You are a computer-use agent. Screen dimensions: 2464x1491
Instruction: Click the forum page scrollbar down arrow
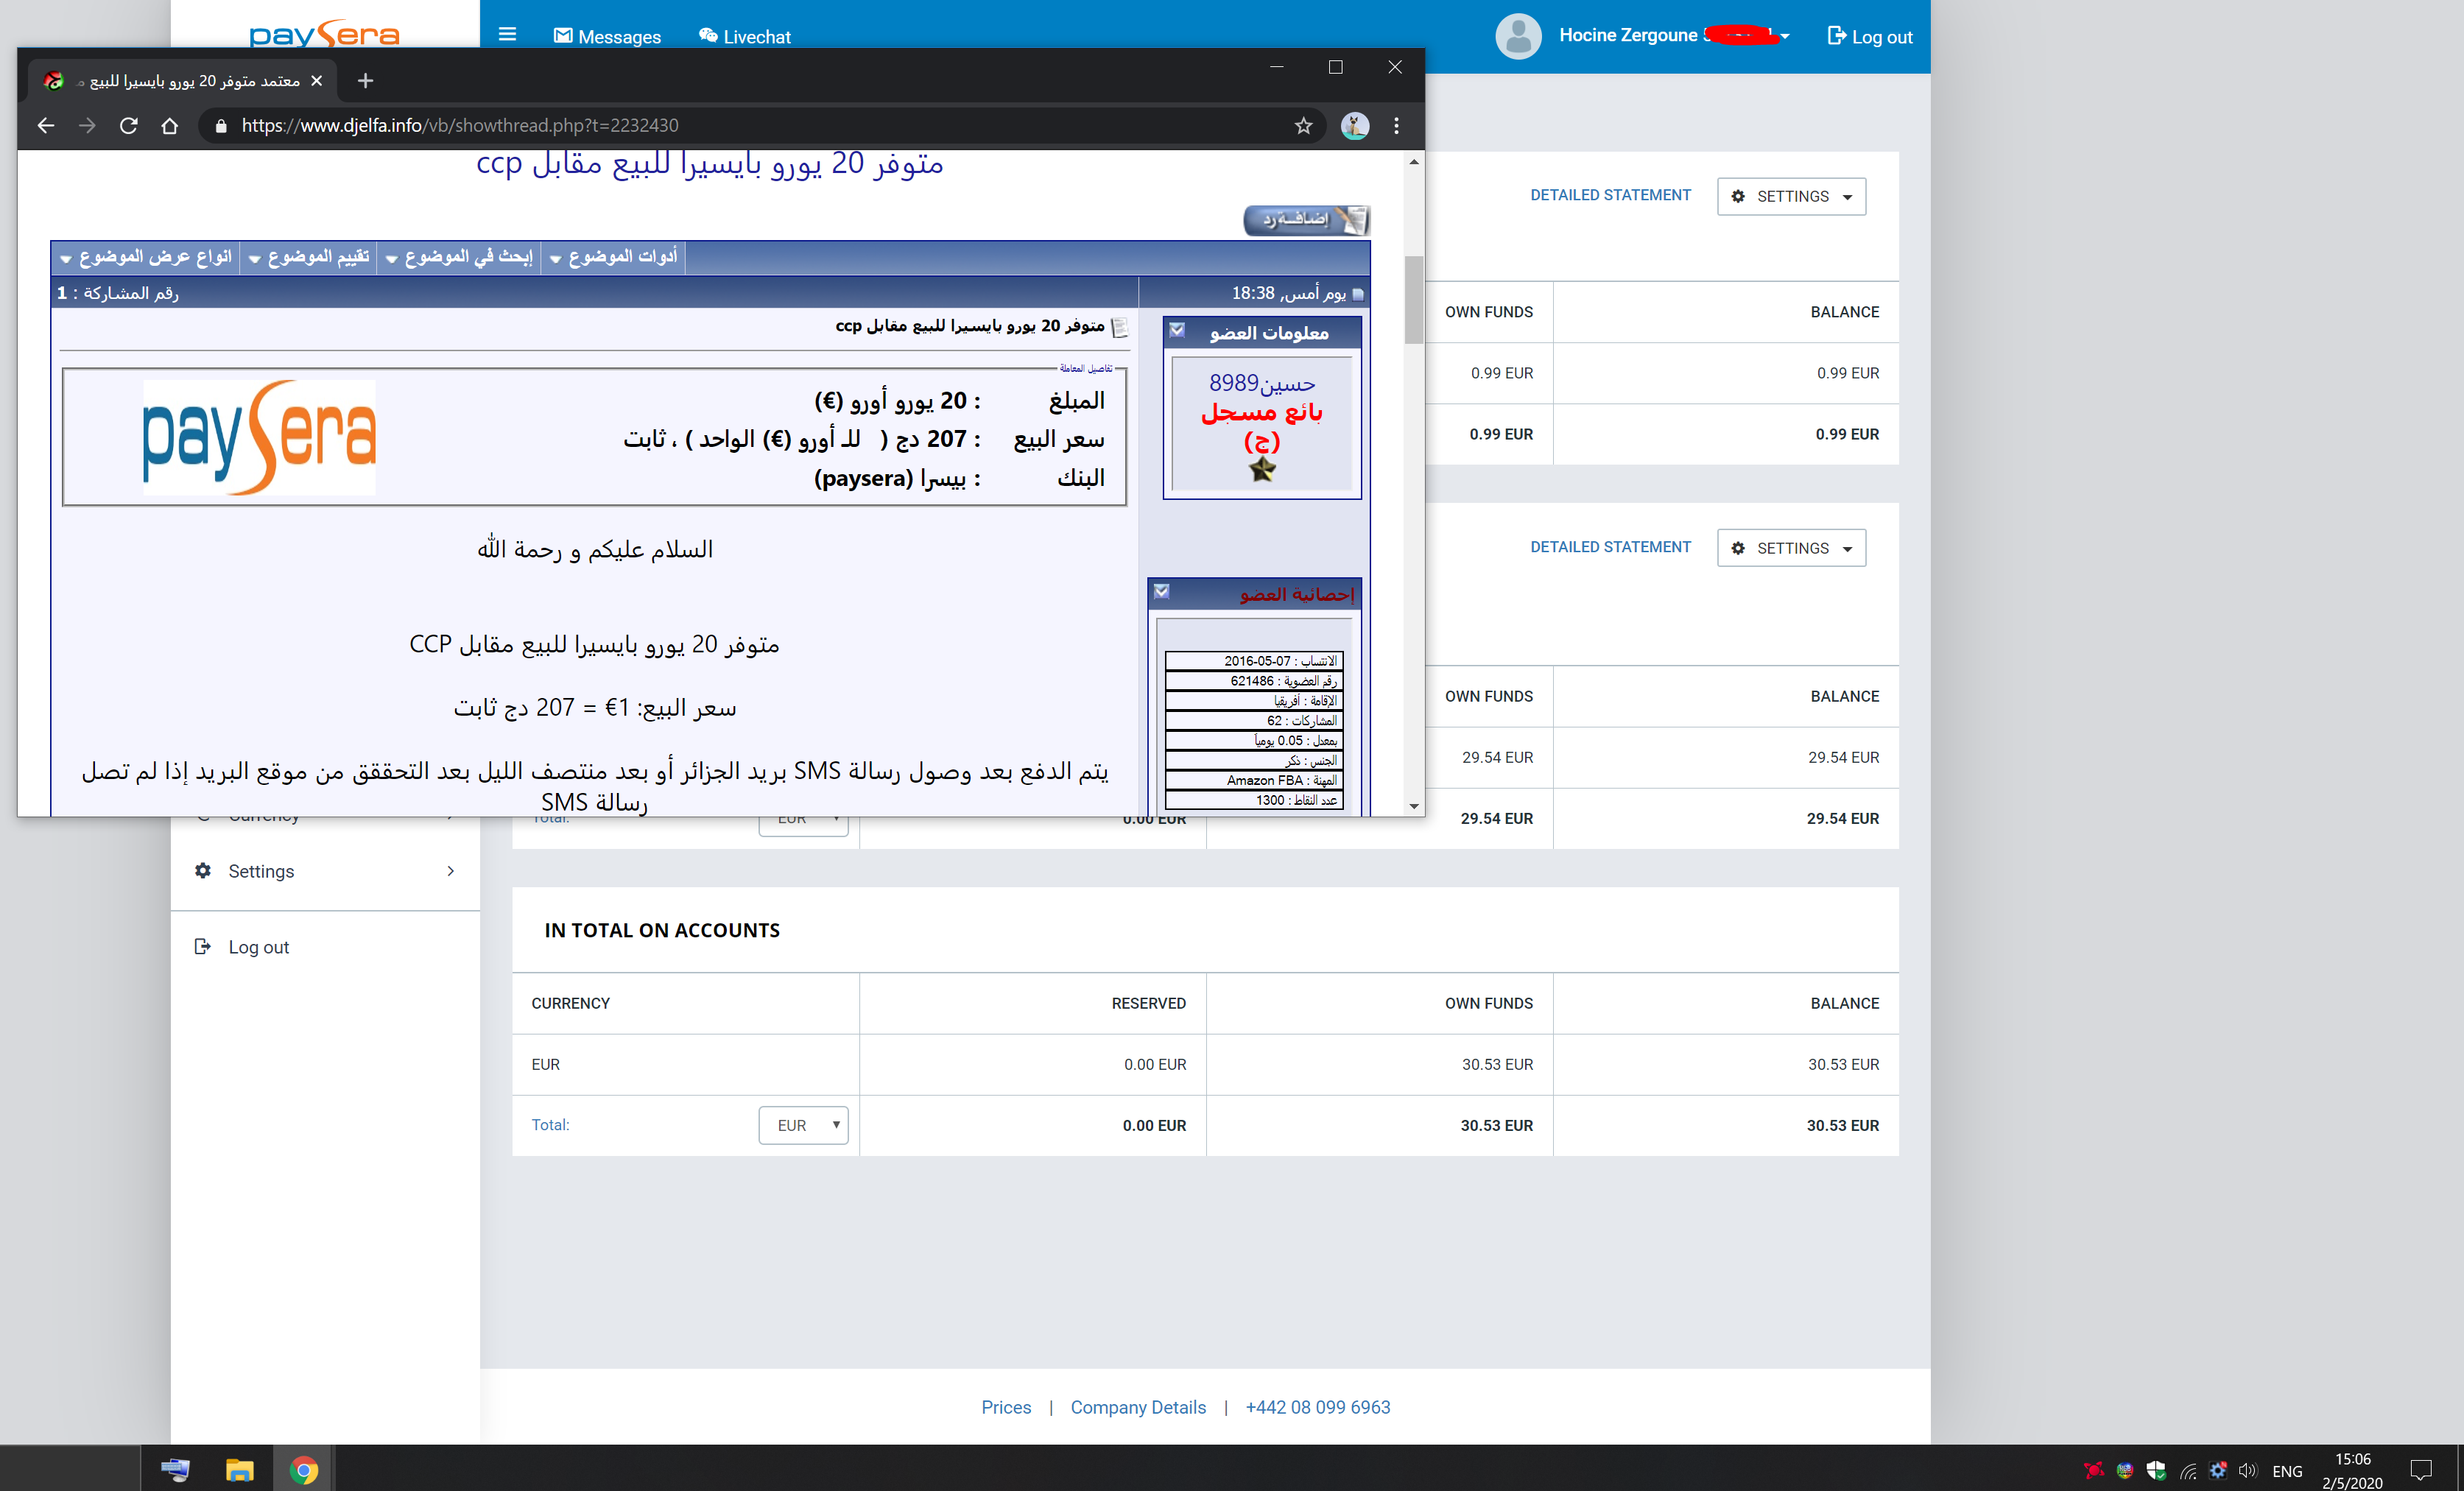pyautogui.click(x=1414, y=806)
